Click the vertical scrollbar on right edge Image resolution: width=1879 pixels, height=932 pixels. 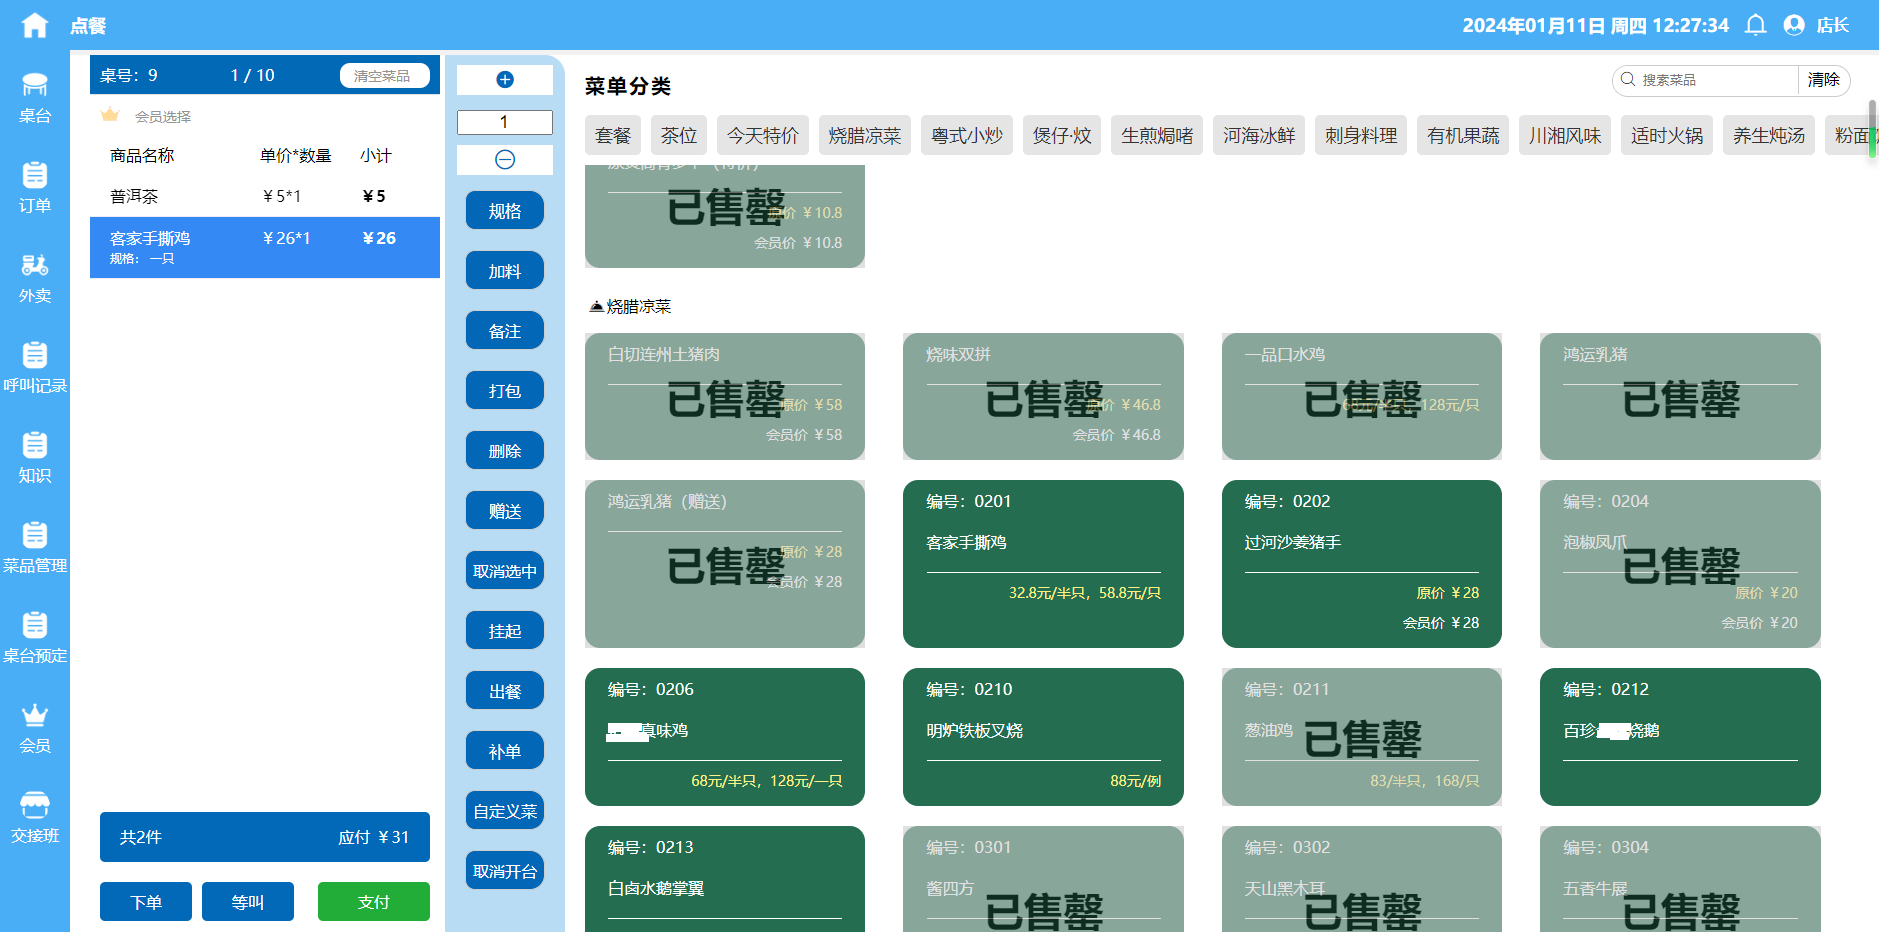tap(1872, 129)
